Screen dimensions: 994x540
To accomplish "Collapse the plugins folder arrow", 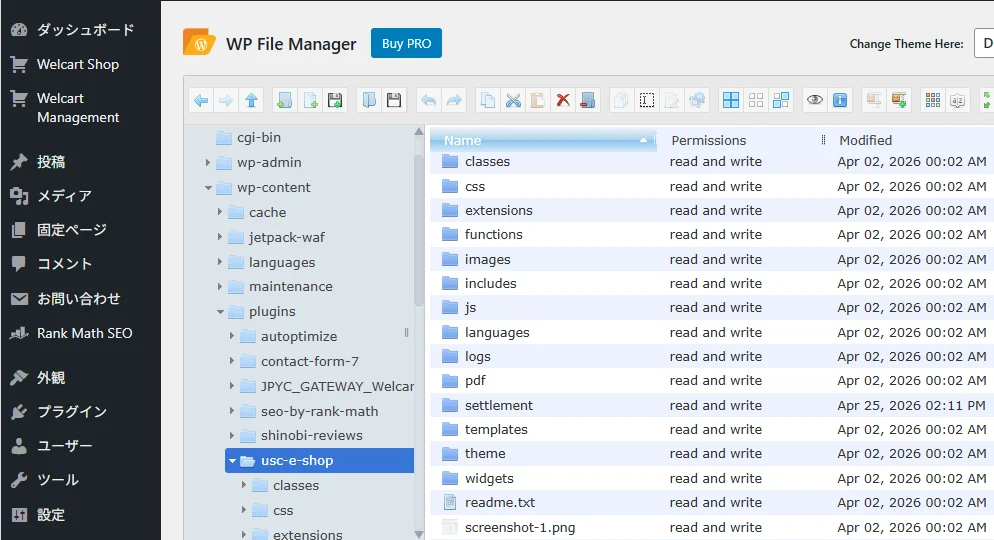I will [x=220, y=312].
